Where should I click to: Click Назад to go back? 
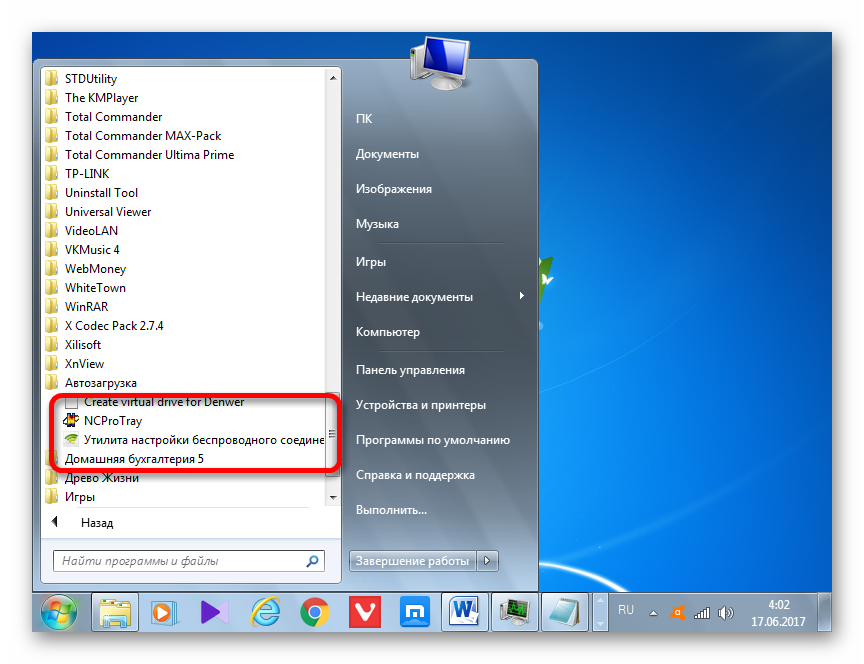(x=97, y=523)
